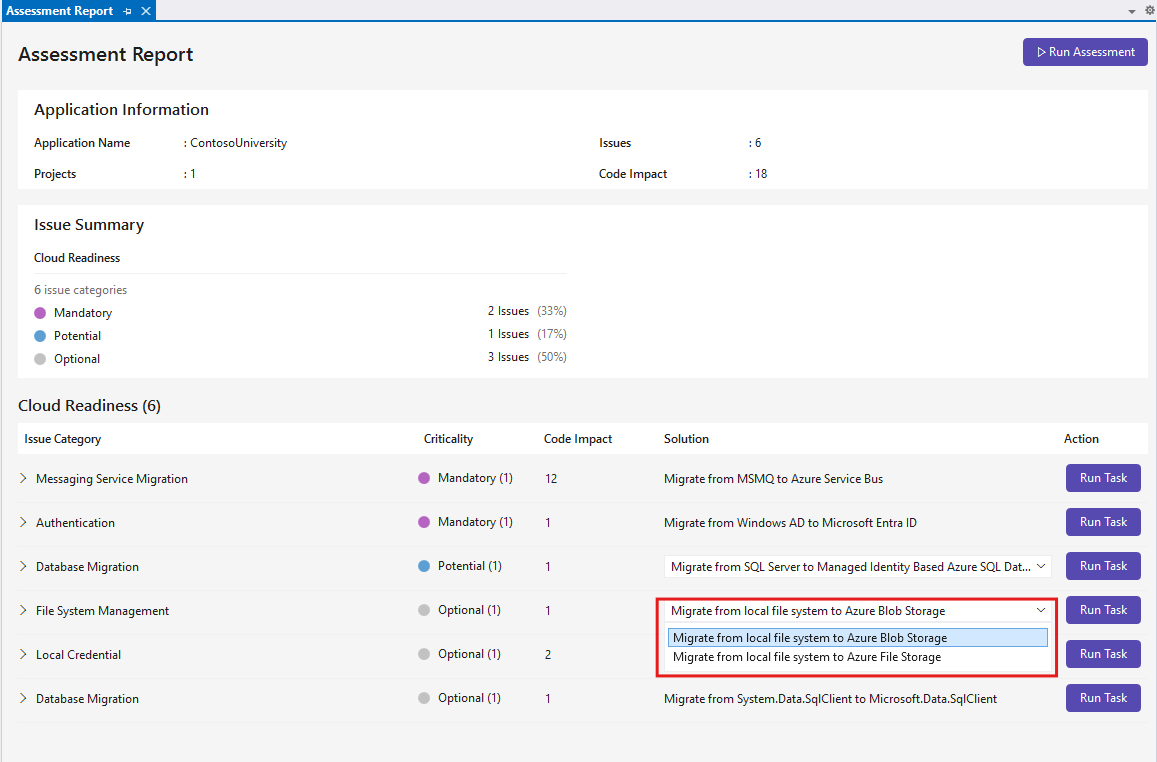Viewport: 1157px width, 762px height.
Task: Click the purple Mandatory legend dot
Action: tap(38, 312)
